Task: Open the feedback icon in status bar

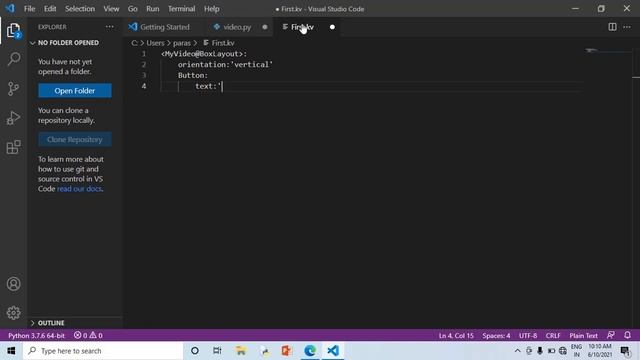Action: 611,335
